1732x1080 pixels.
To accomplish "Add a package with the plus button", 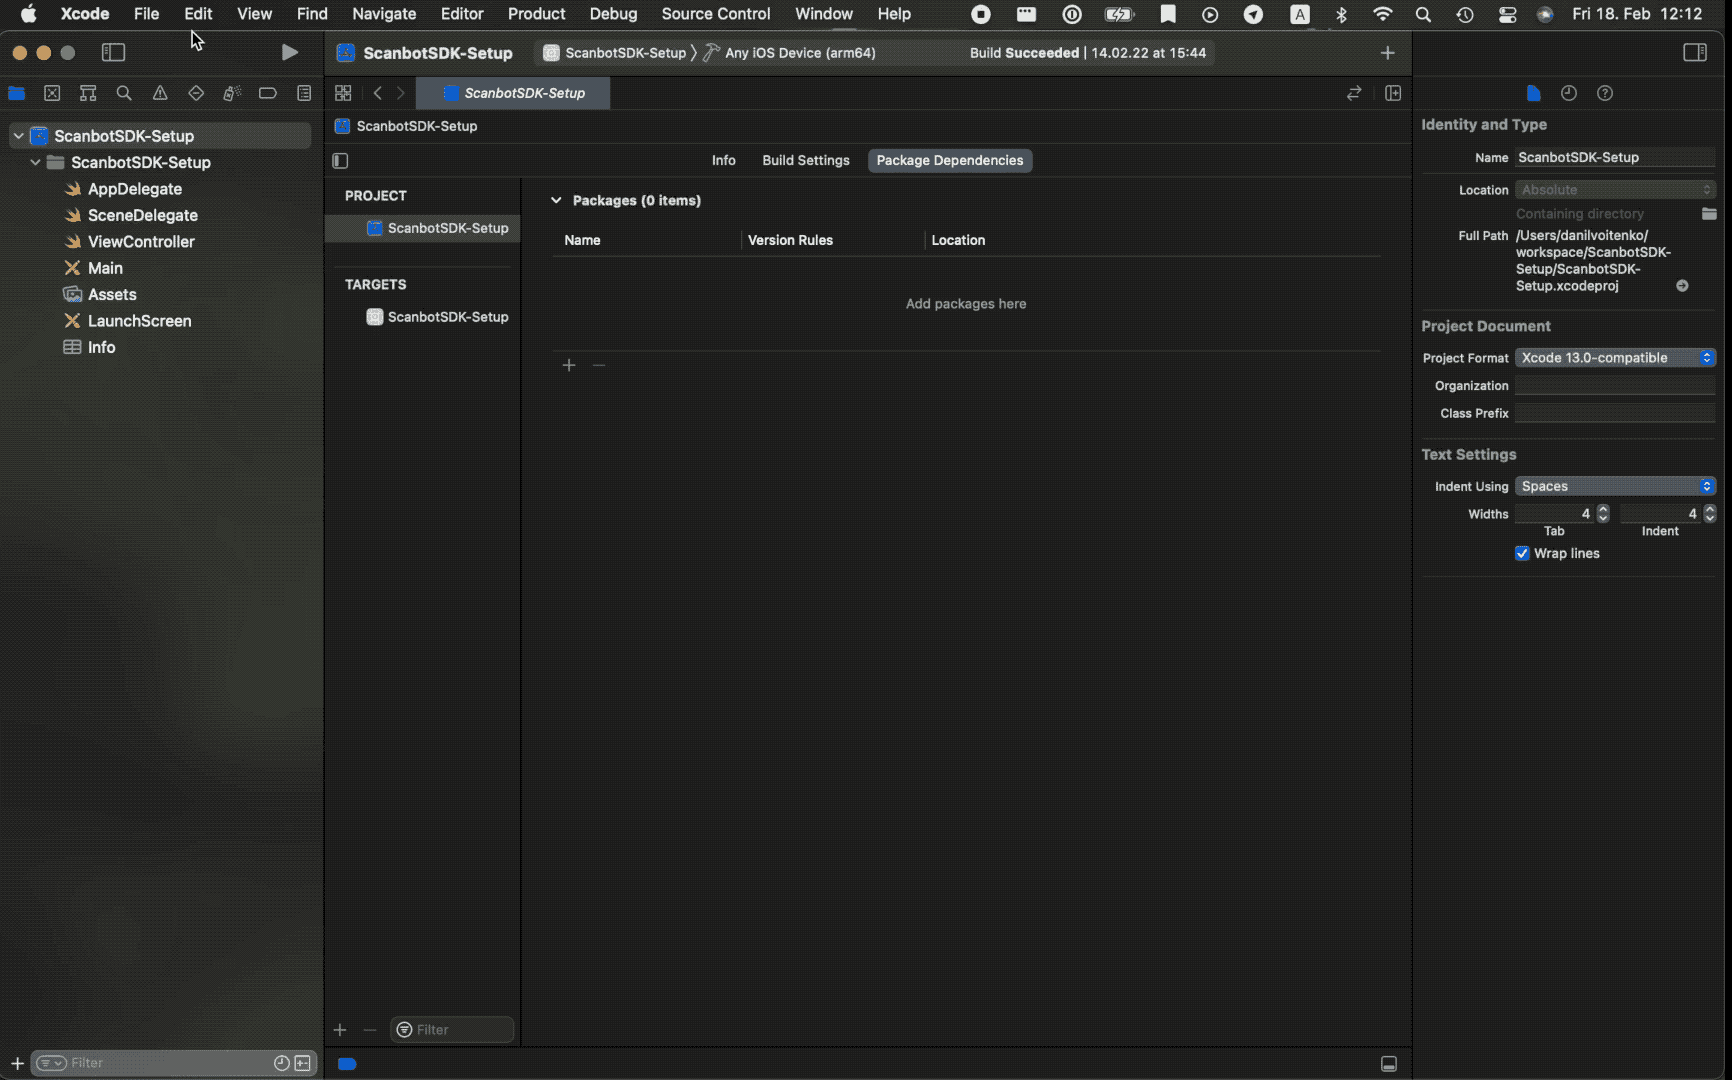I will click(568, 365).
